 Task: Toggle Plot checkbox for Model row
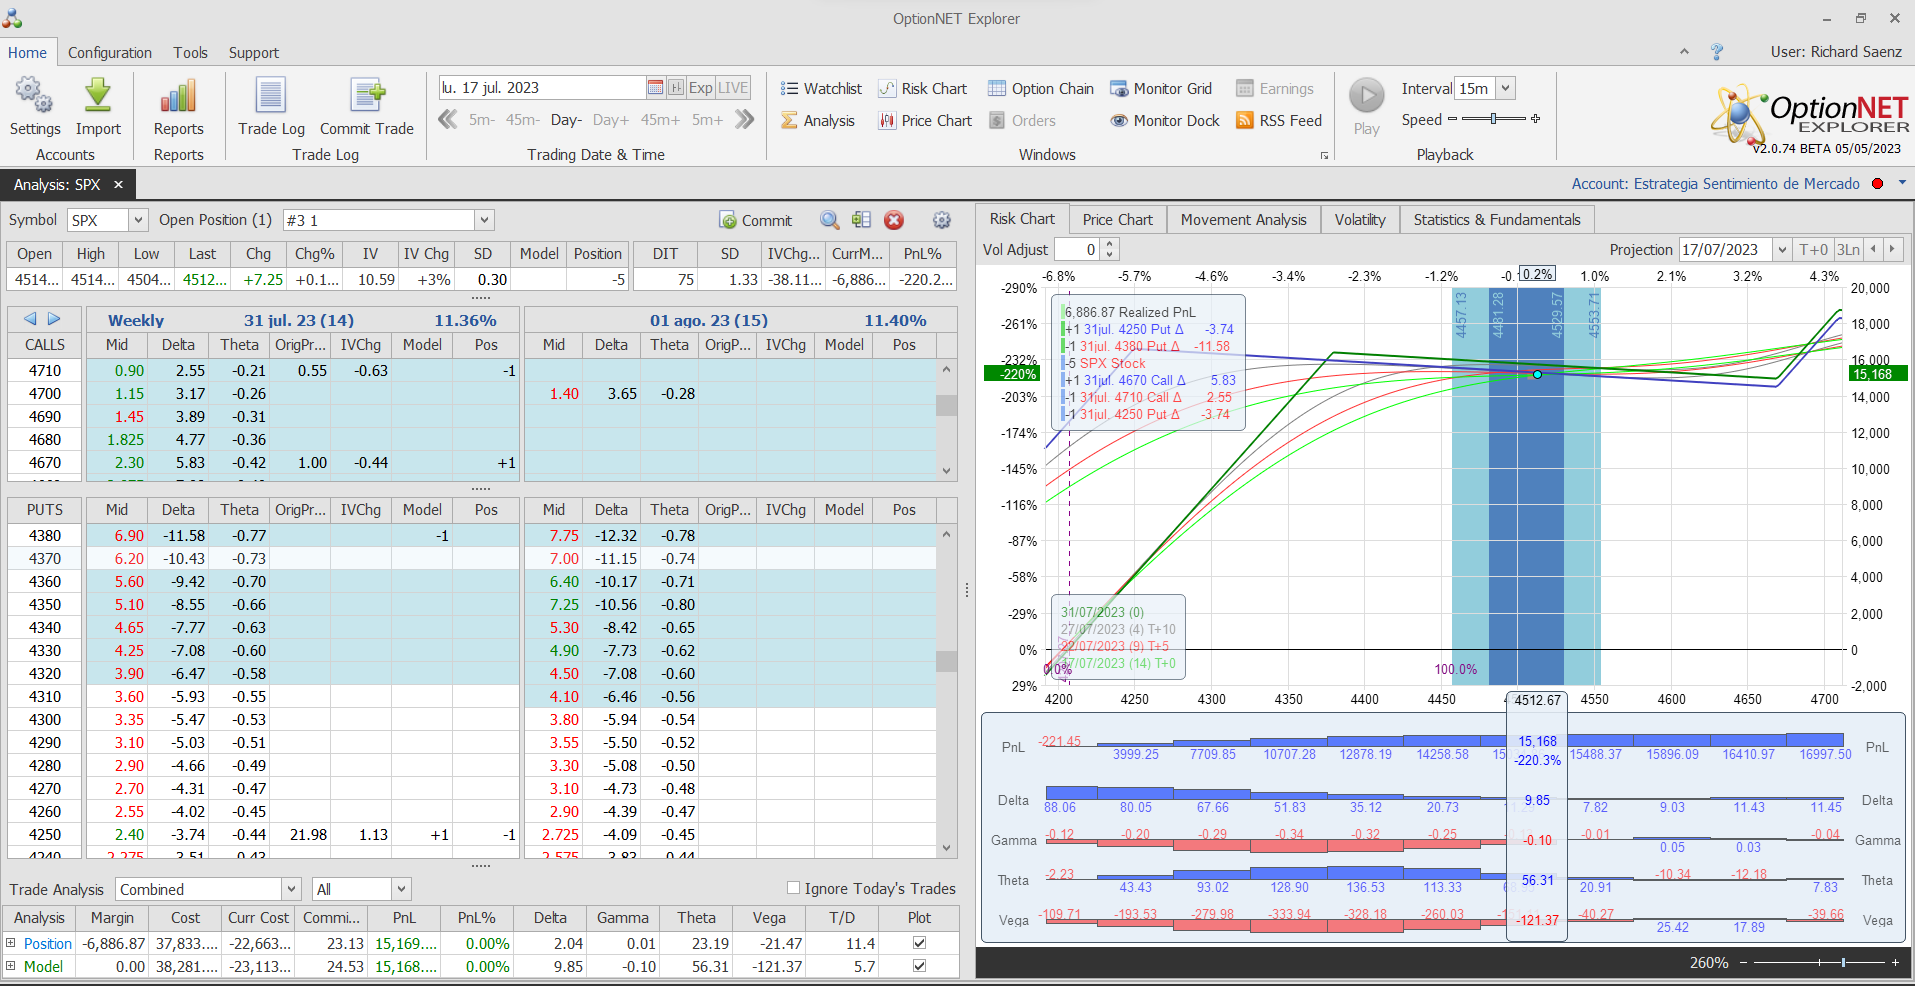(x=919, y=966)
